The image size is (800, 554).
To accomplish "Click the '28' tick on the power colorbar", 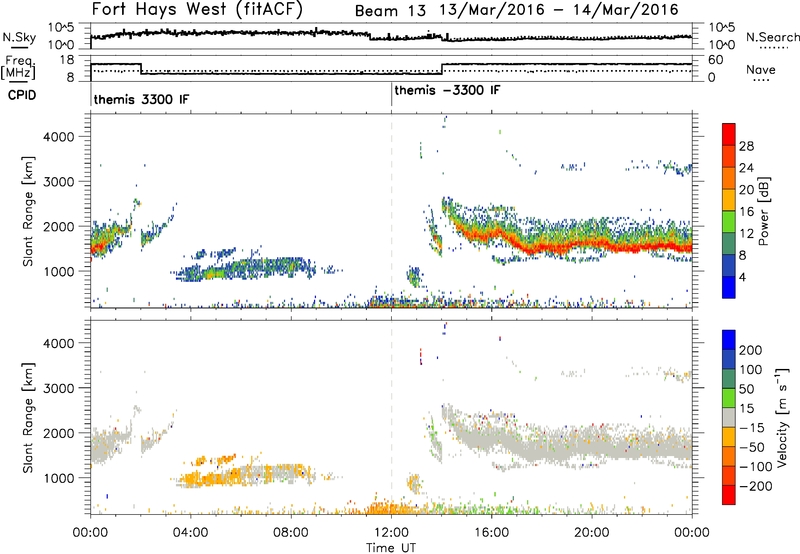I will (x=746, y=146).
